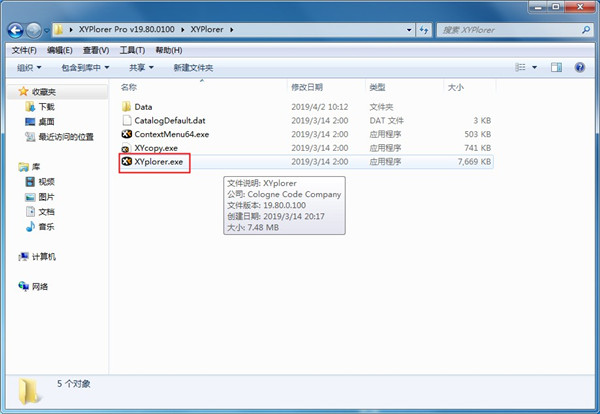Click the XYcopy.exe application icon

tap(126, 148)
